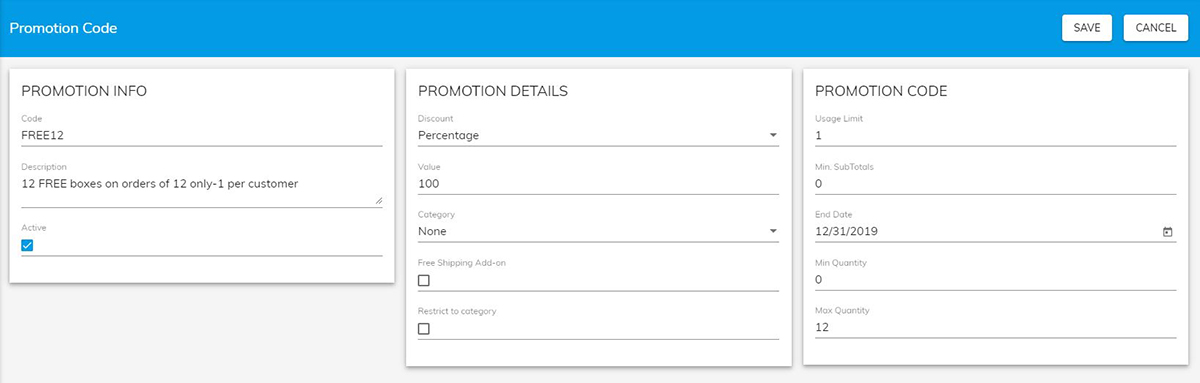Click the None value in Category
The width and height of the screenshot is (1200, 383).
[x=432, y=232]
